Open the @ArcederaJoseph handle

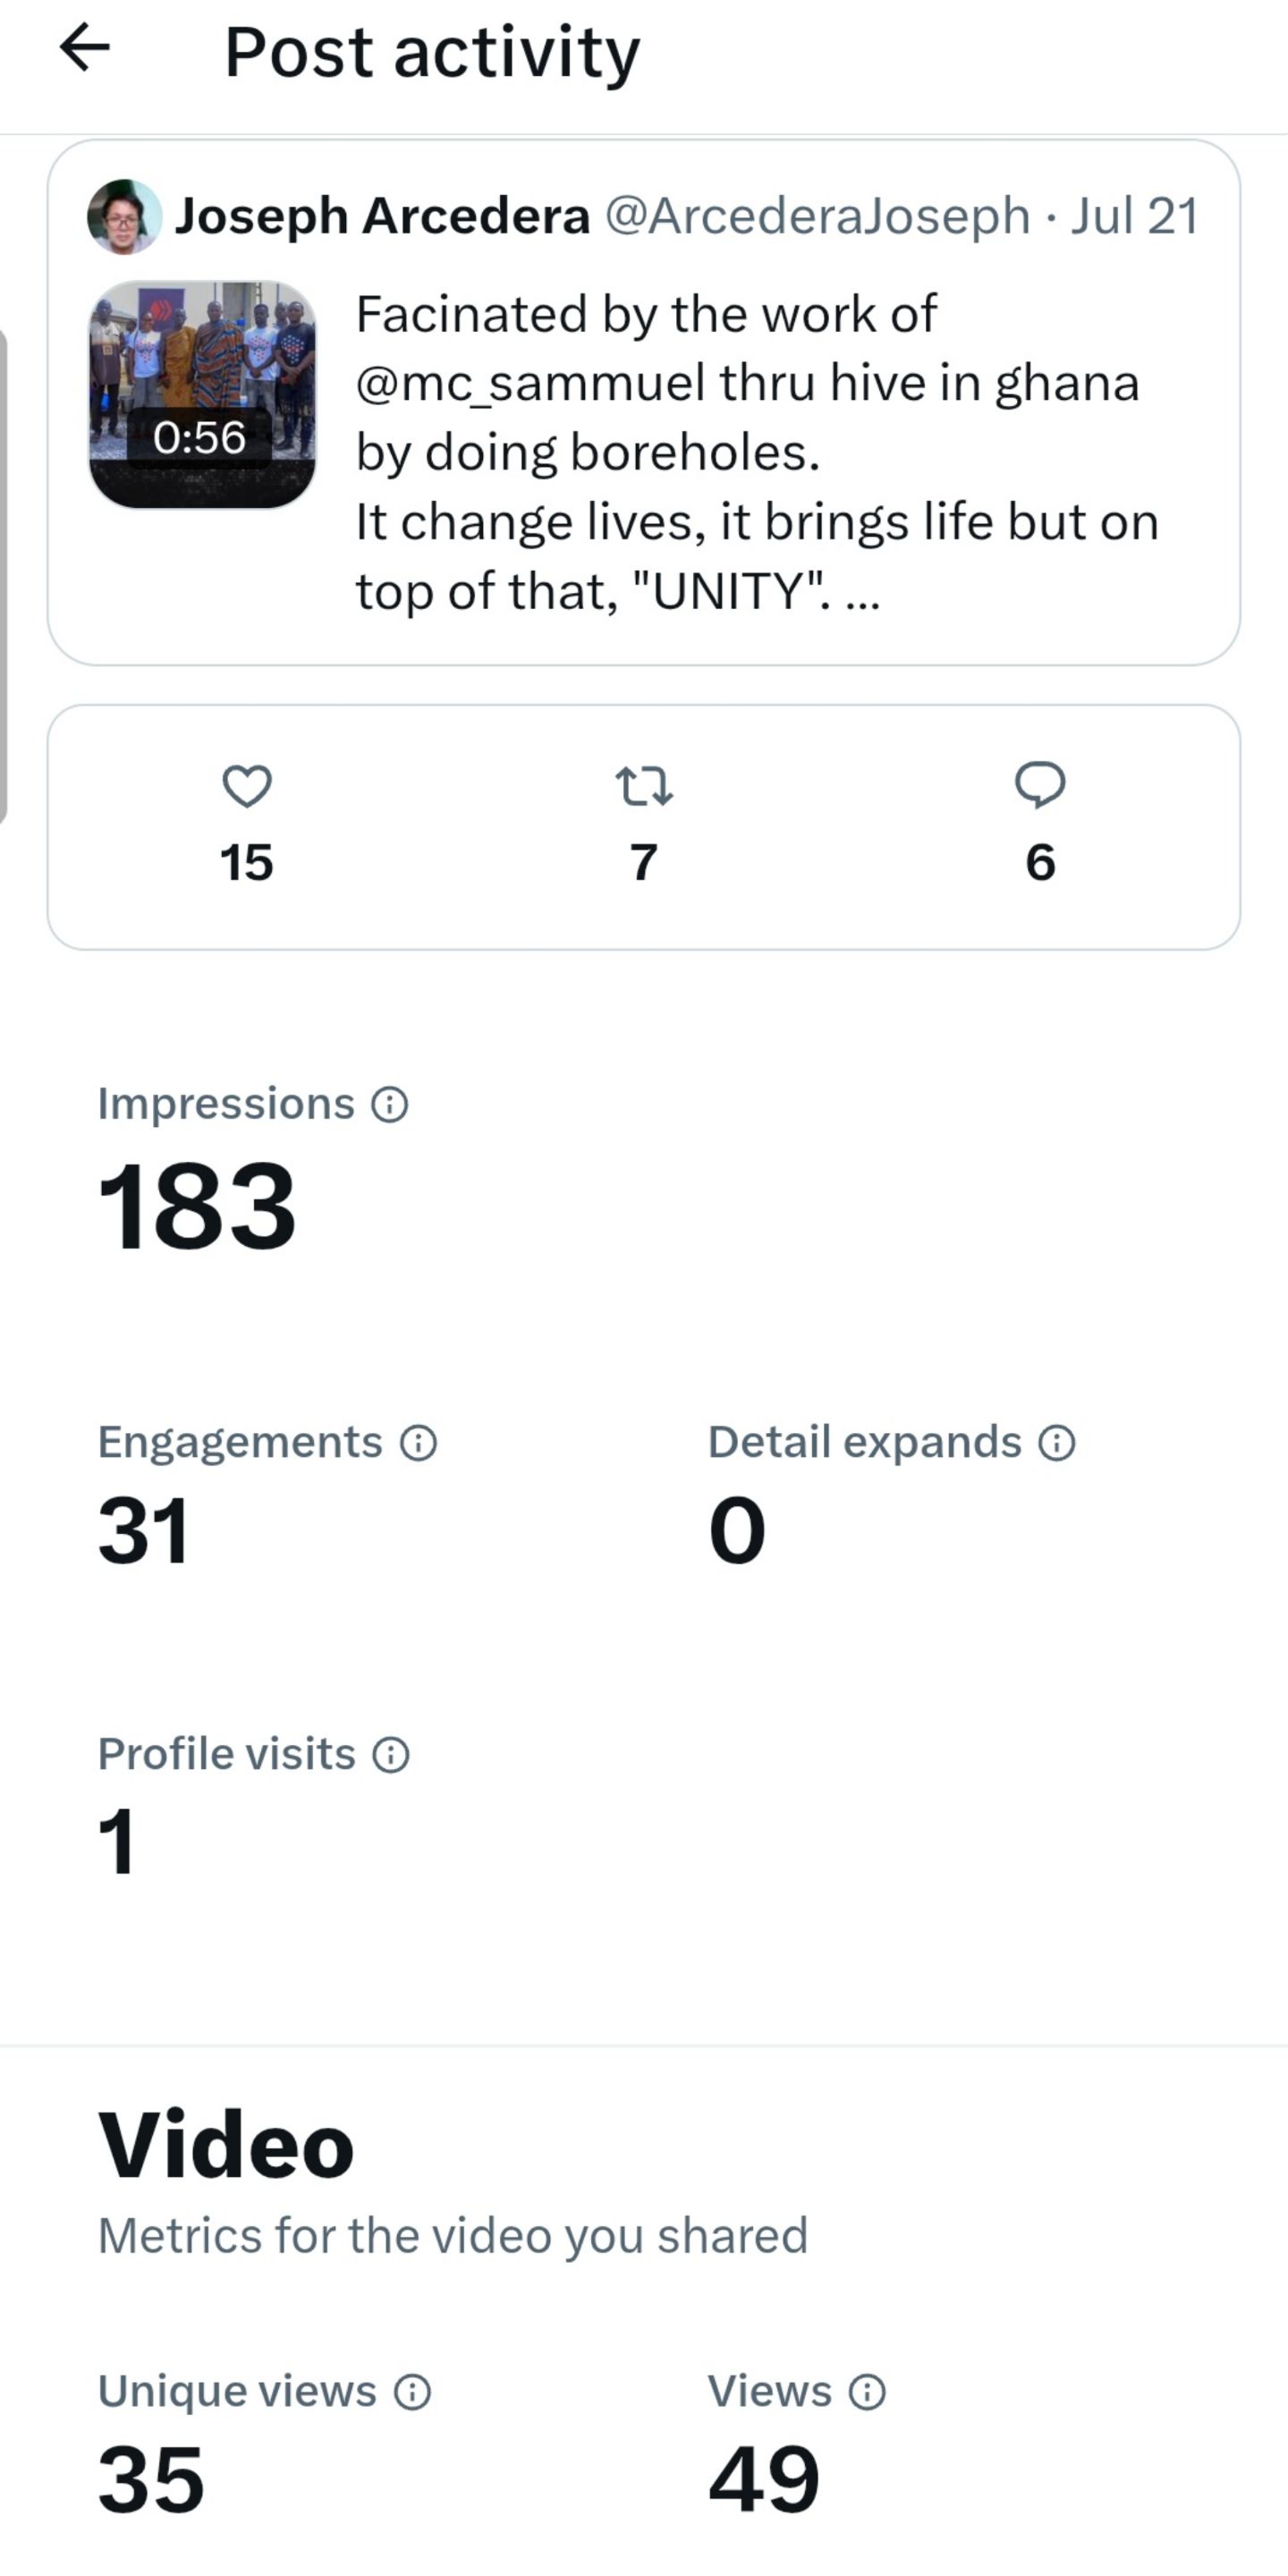click(x=818, y=216)
